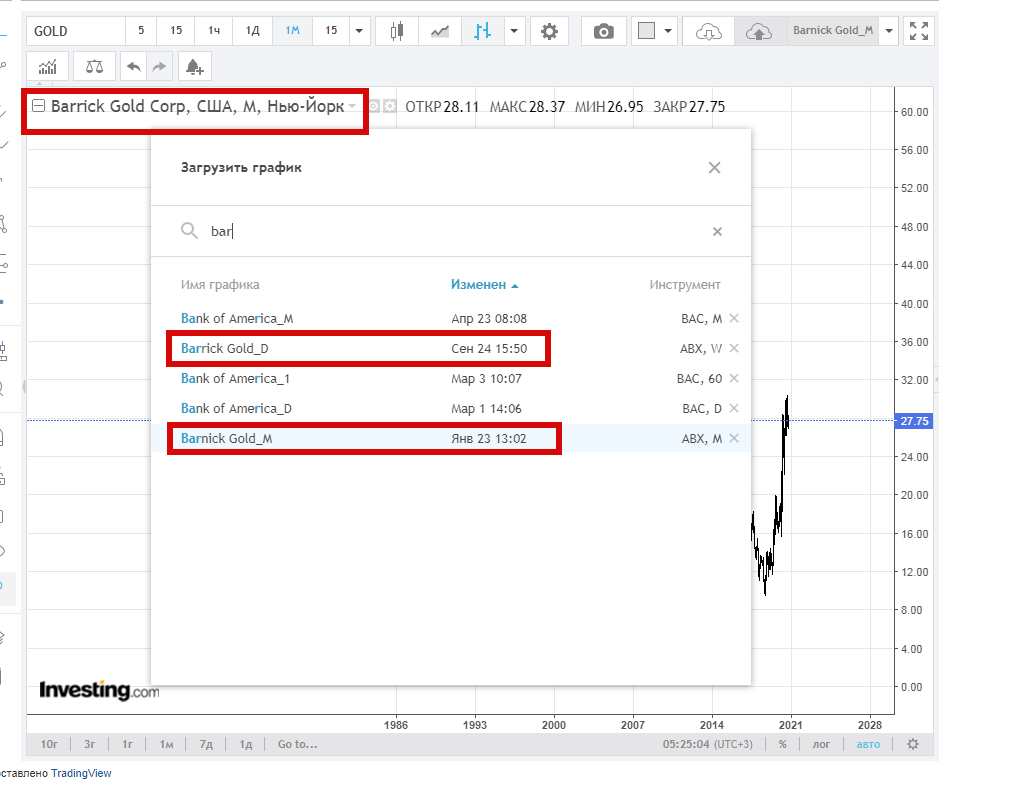Click the undo arrow

click(134, 66)
